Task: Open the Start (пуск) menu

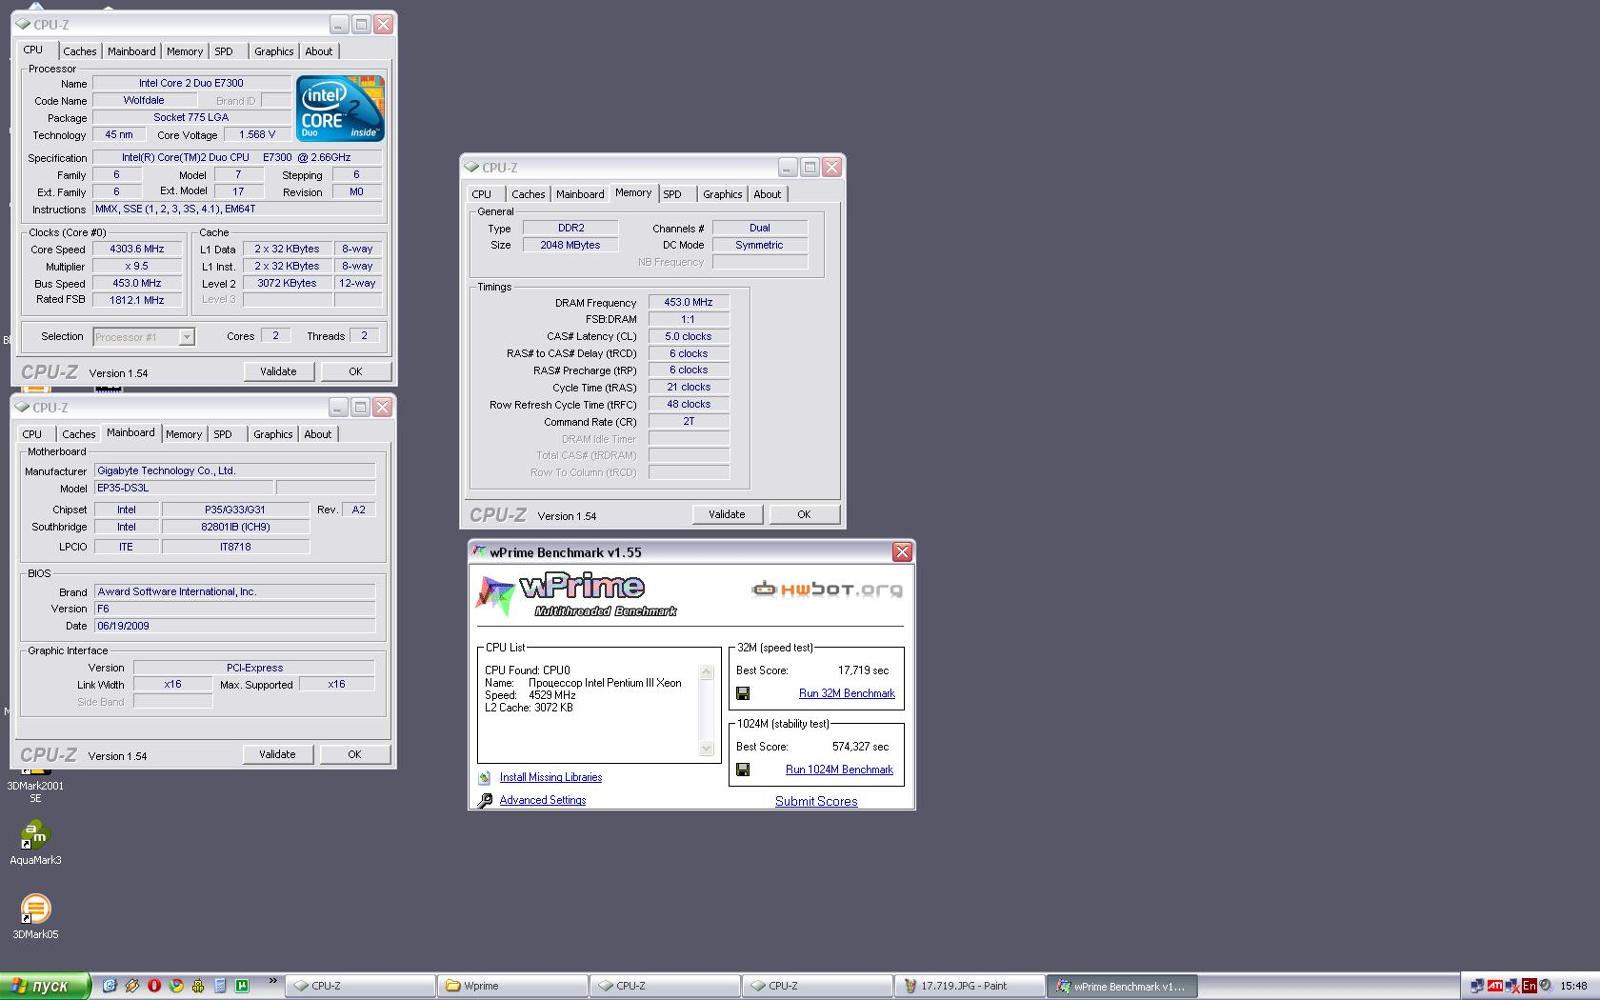Action: point(46,986)
